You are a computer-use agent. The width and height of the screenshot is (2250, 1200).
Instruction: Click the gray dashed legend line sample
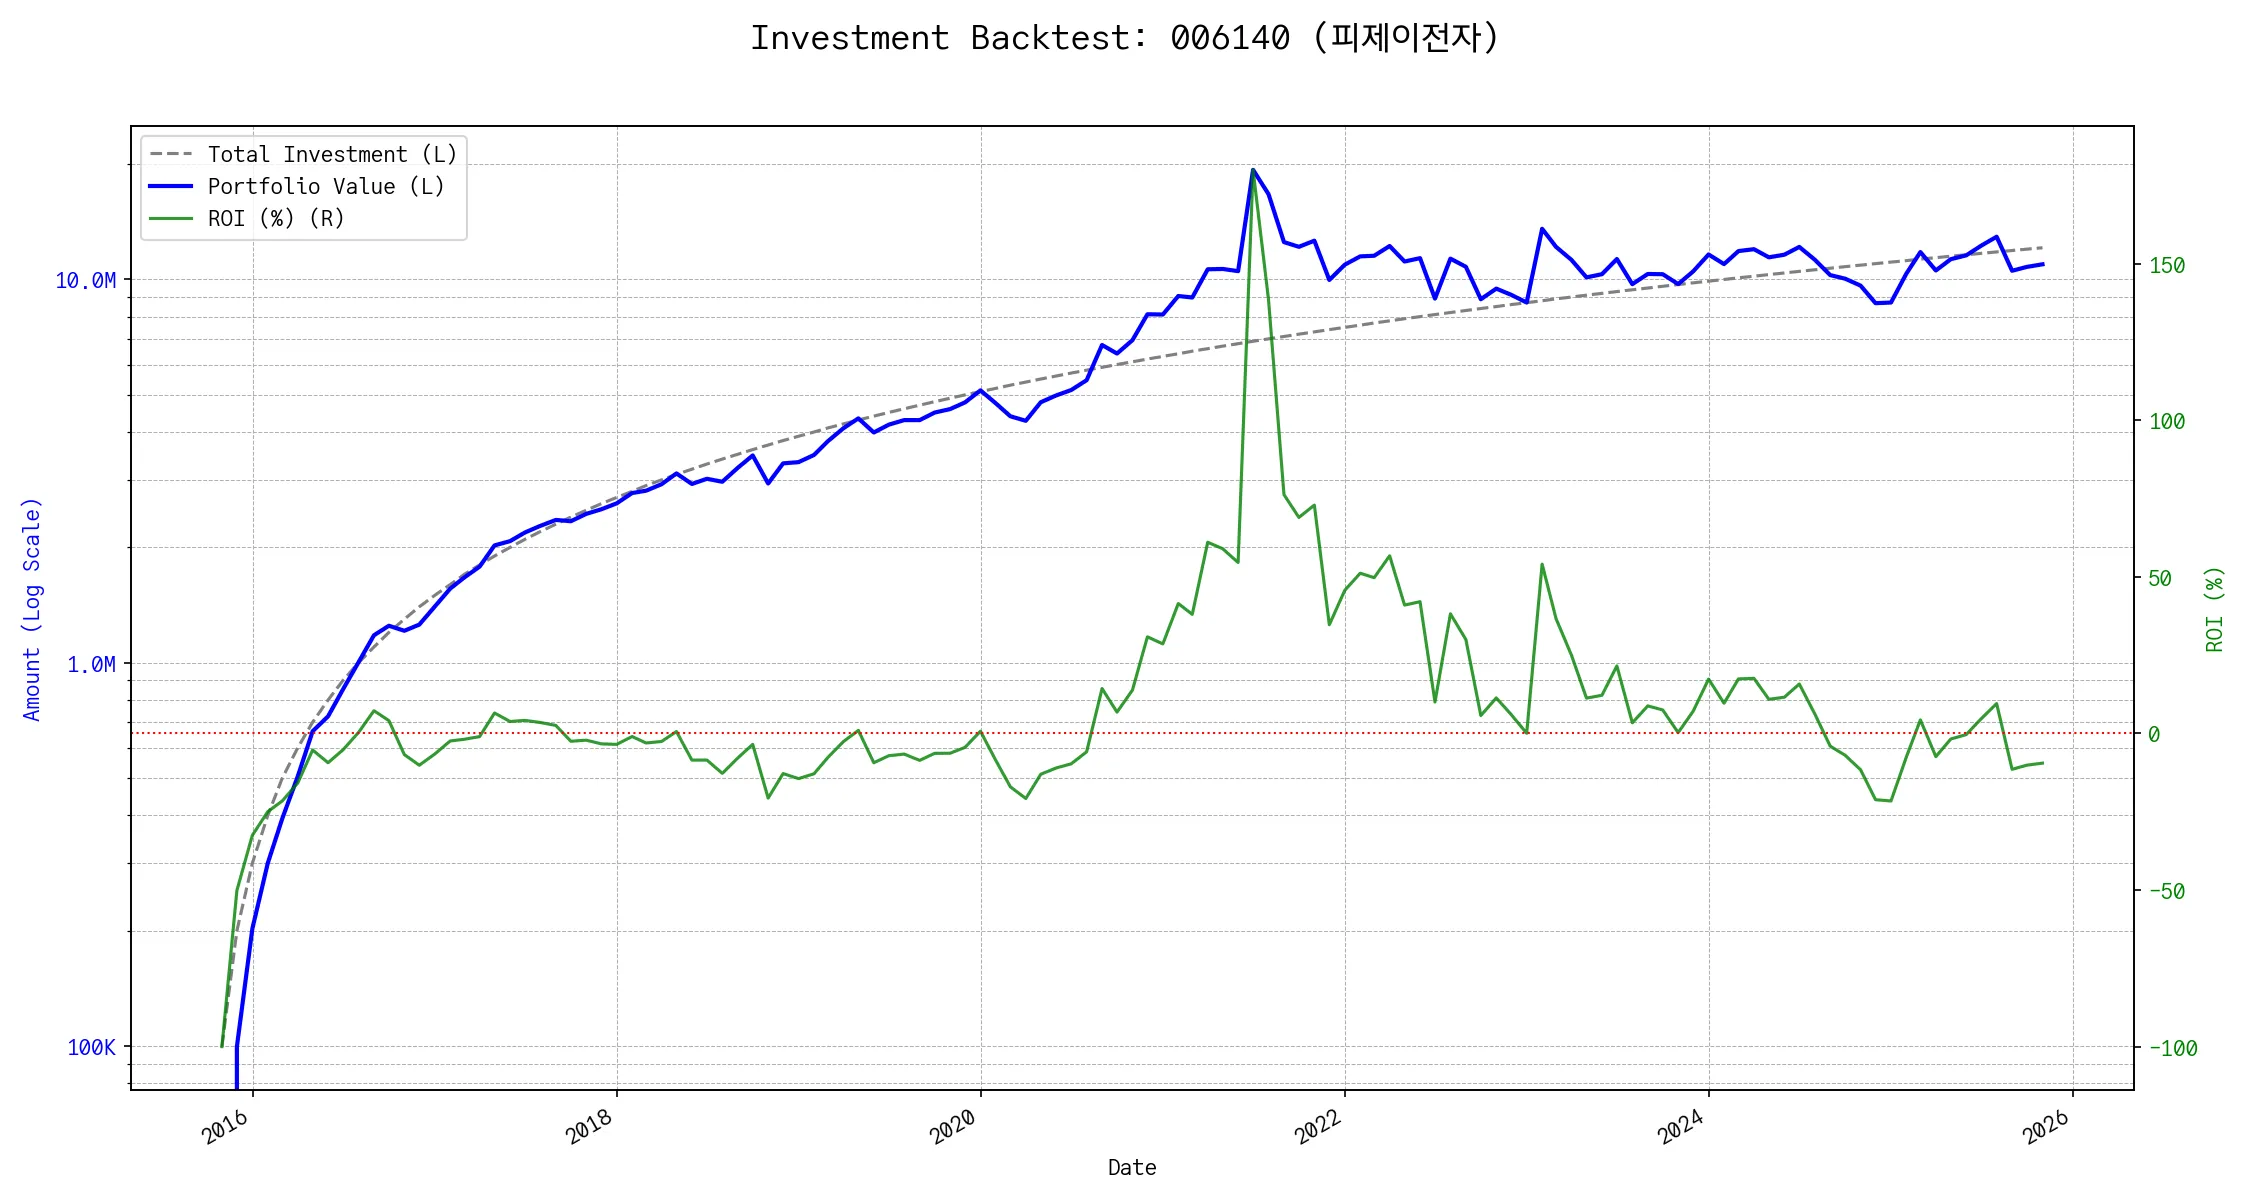click(x=171, y=154)
